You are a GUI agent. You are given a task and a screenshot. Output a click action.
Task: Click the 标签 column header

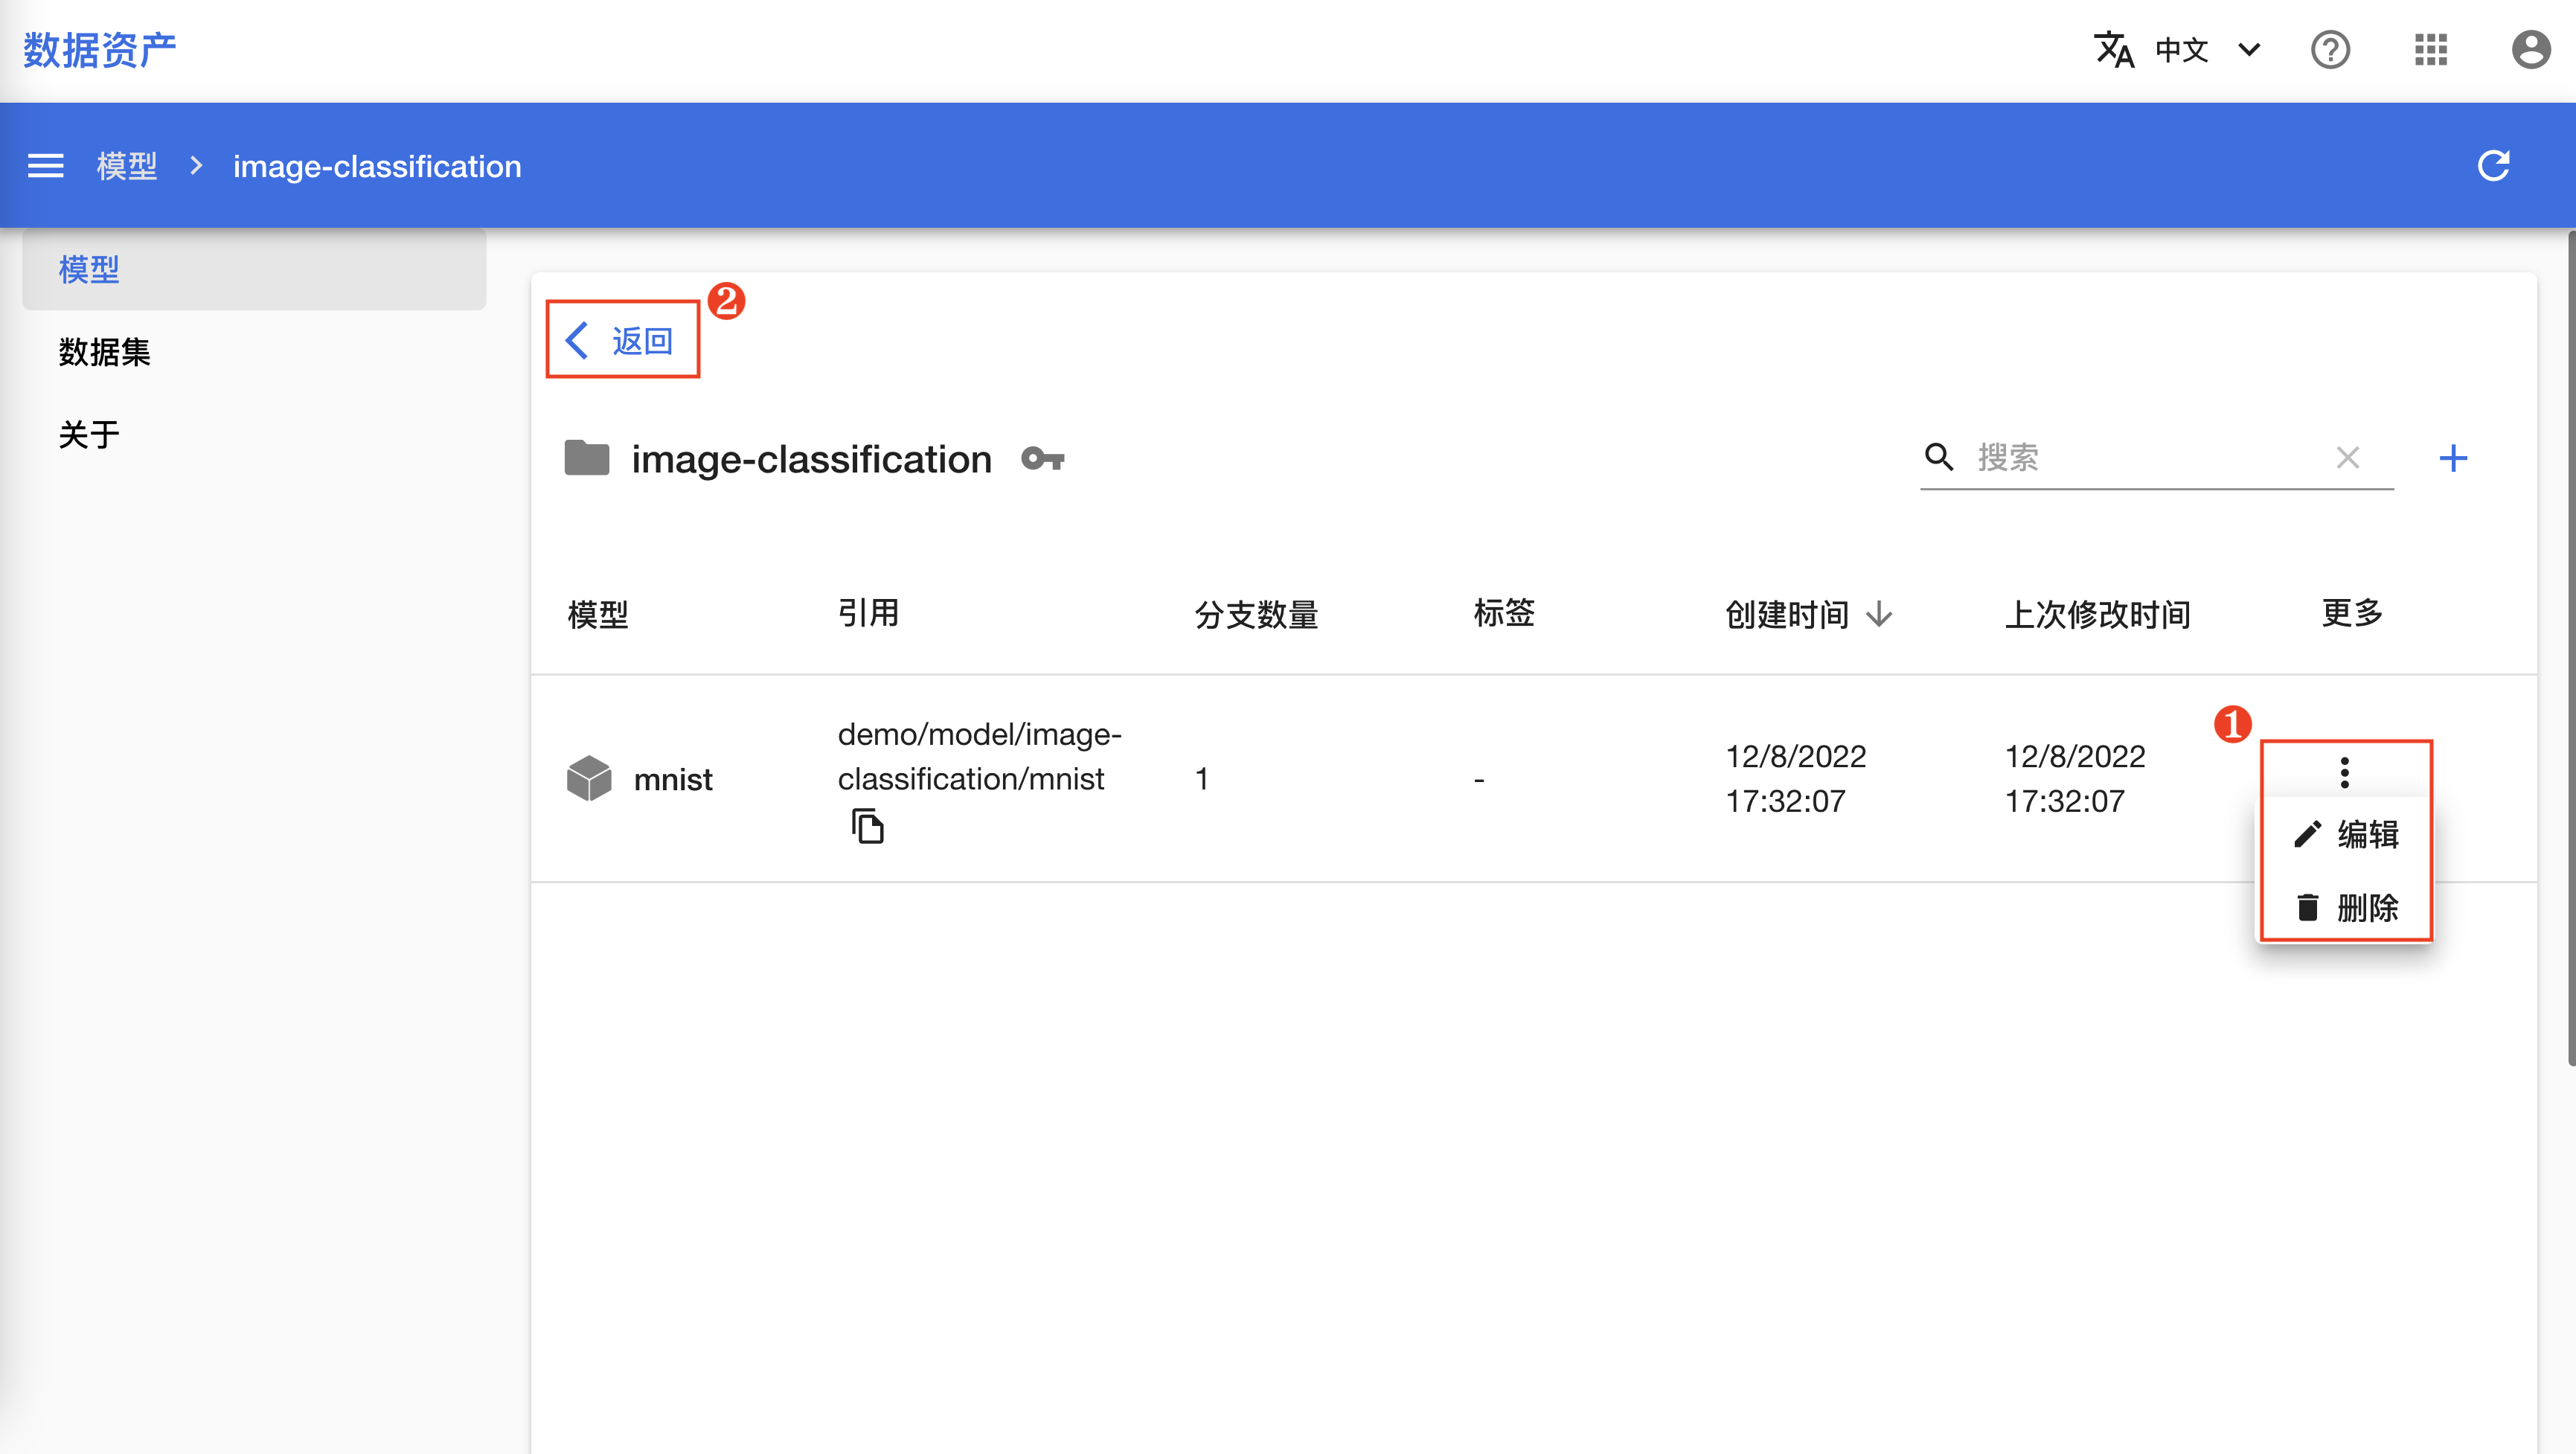tap(1504, 612)
